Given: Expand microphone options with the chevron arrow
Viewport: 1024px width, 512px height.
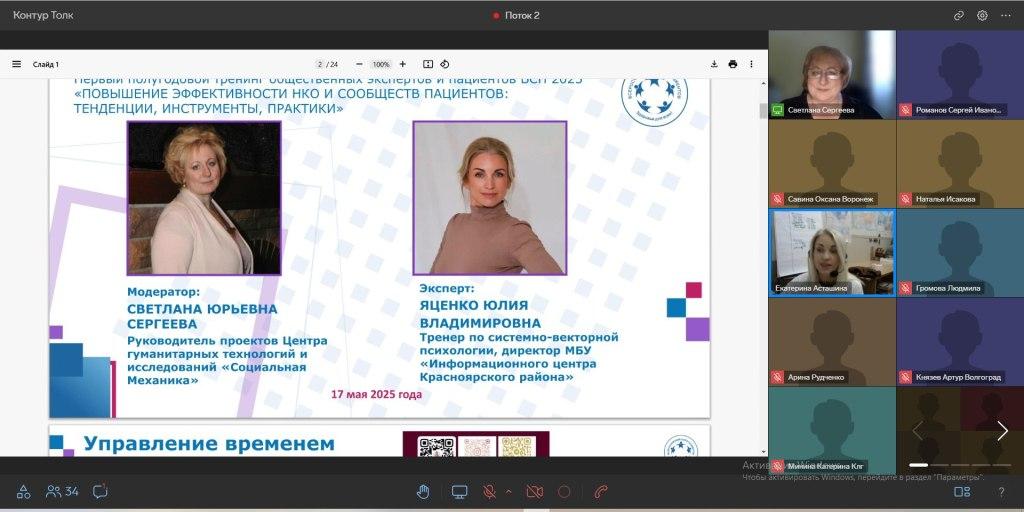Looking at the screenshot, I should [x=508, y=492].
